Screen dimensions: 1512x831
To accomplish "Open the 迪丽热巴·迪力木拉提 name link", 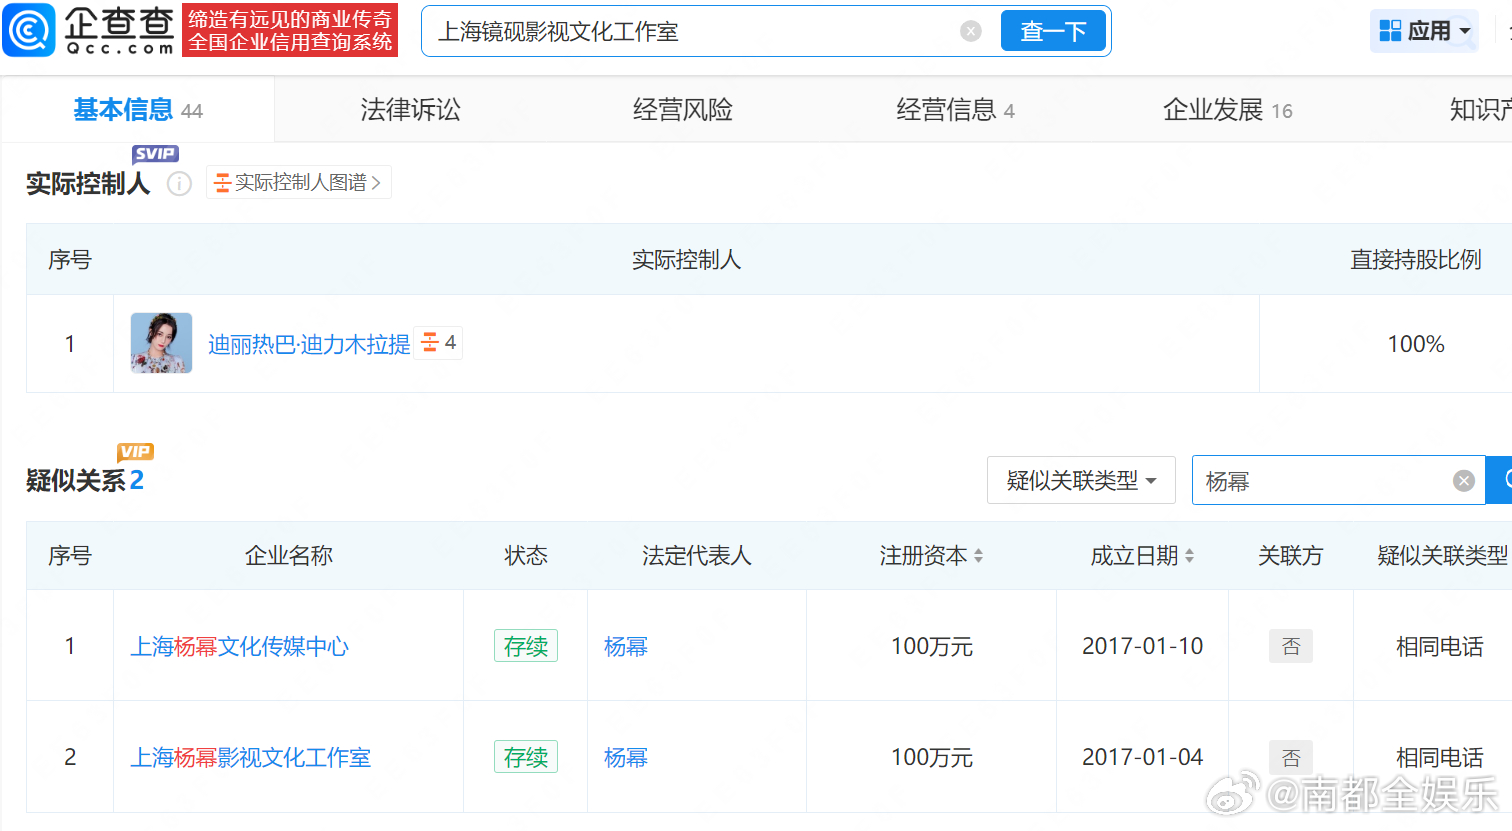I will click(x=309, y=345).
